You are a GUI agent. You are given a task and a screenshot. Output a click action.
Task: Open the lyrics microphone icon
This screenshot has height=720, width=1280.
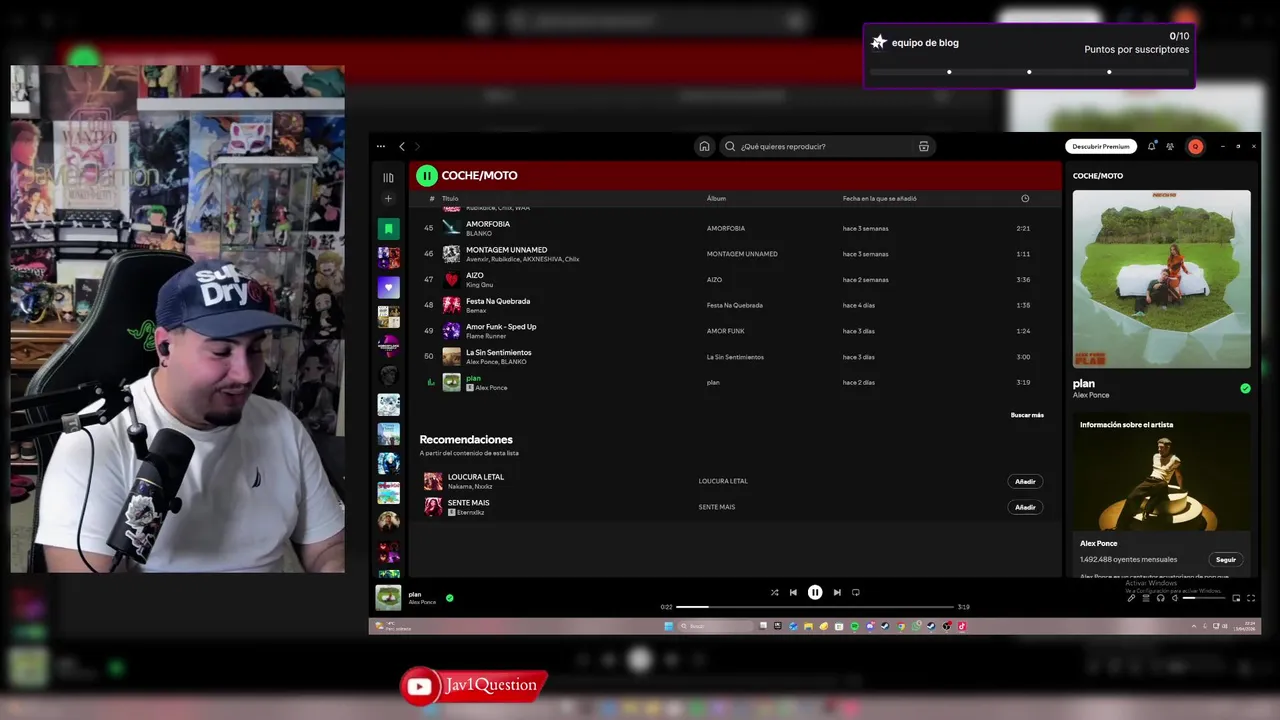(1131, 598)
